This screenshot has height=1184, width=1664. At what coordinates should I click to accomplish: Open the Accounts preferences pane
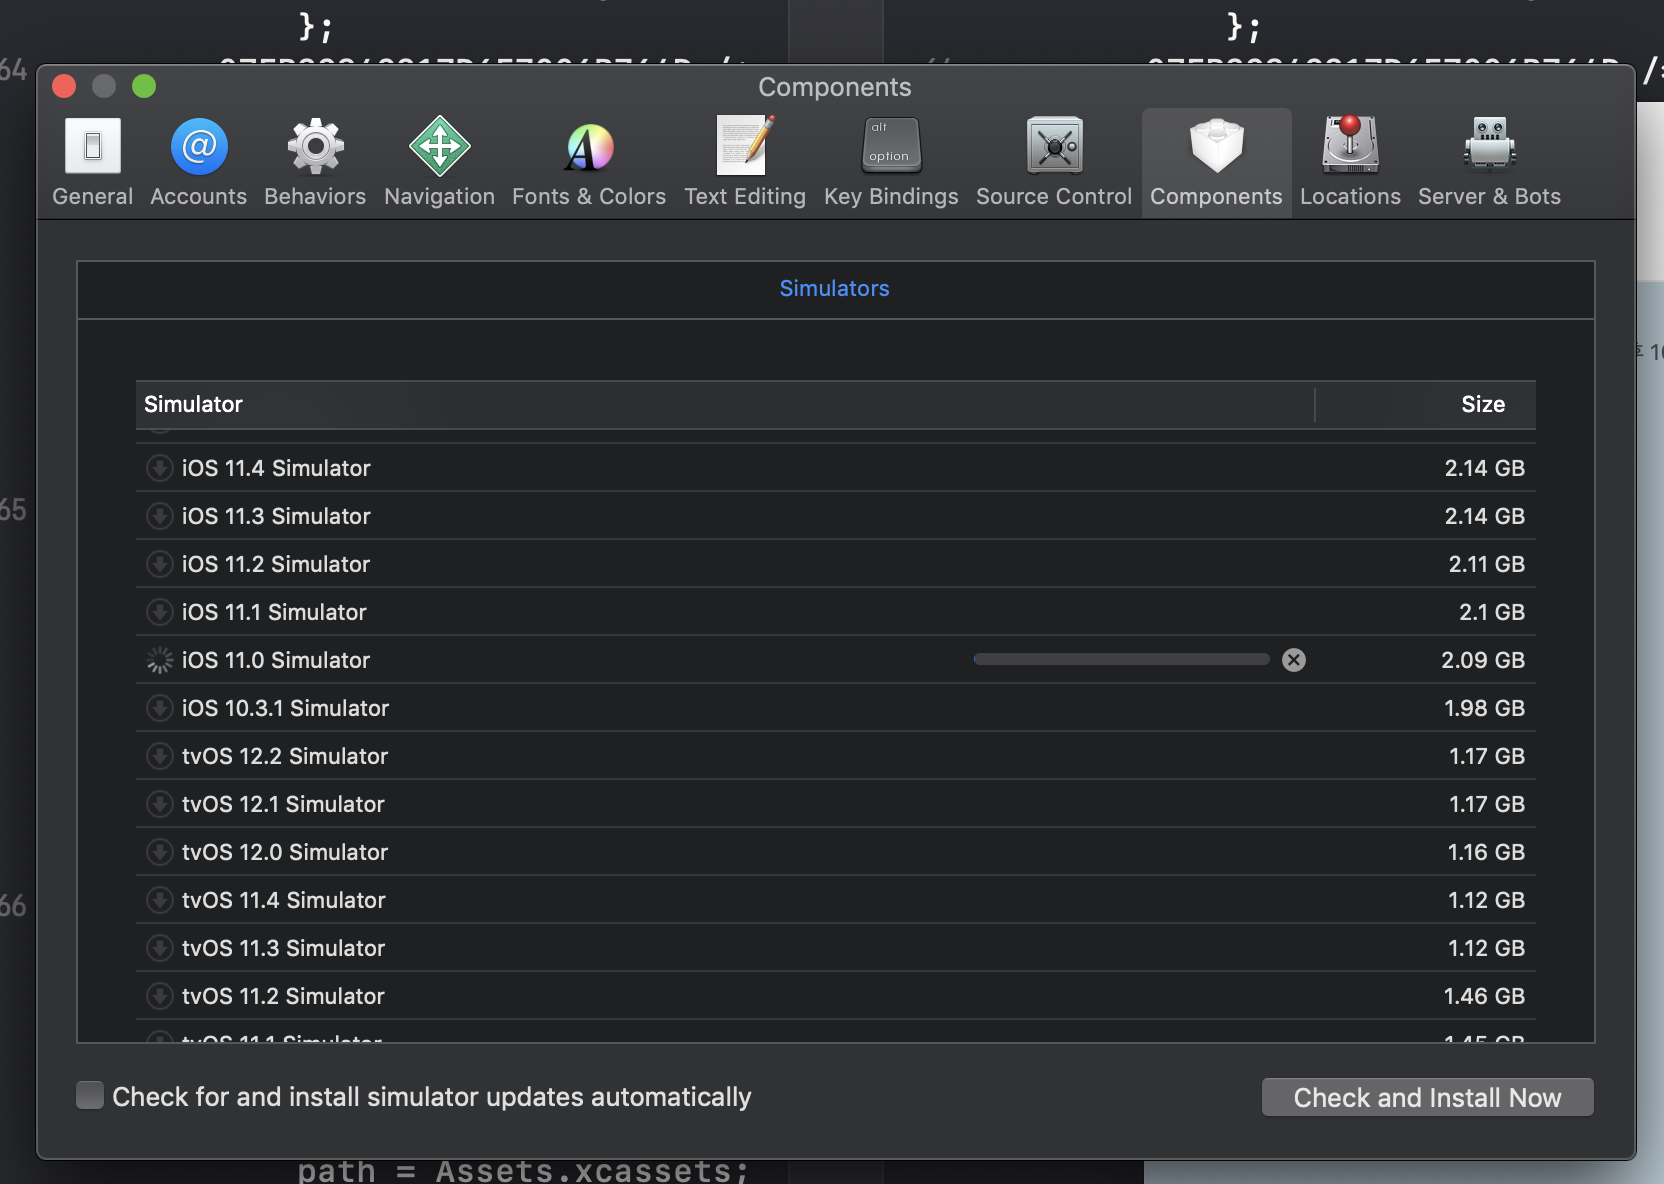point(199,162)
